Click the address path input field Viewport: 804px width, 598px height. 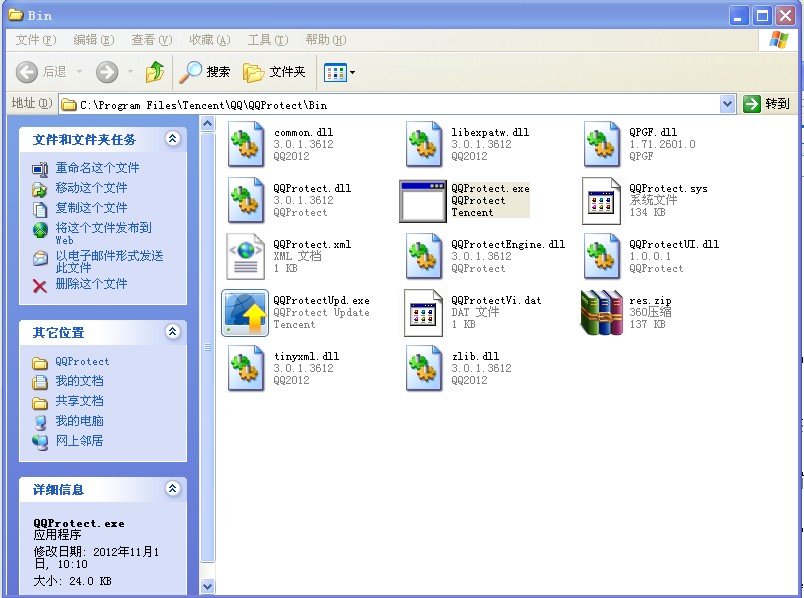(390, 105)
